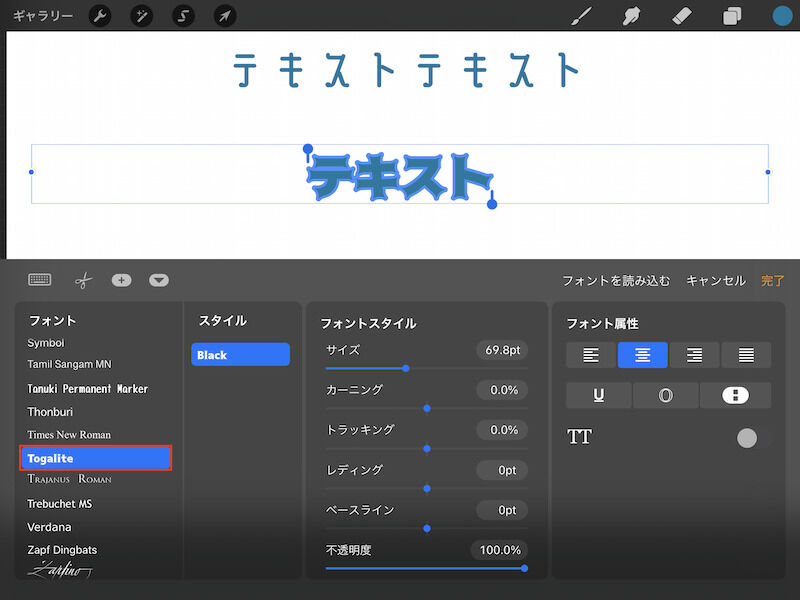Viewport: 800px width, 600px height.
Task: Select the Togalite font
Action: click(x=96, y=458)
